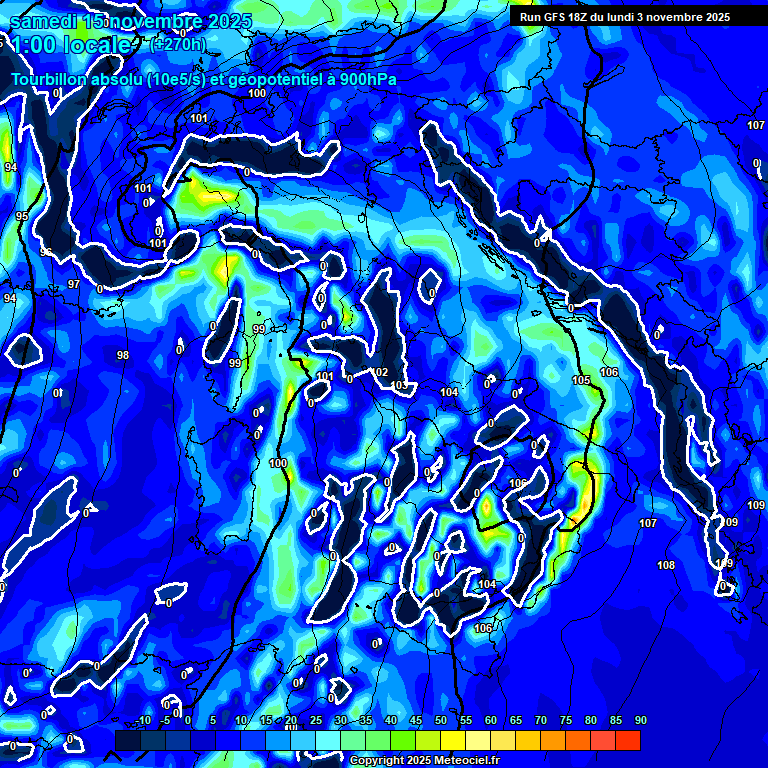Click the legend scale value '90'
768x768 pixels.
(x=641, y=720)
